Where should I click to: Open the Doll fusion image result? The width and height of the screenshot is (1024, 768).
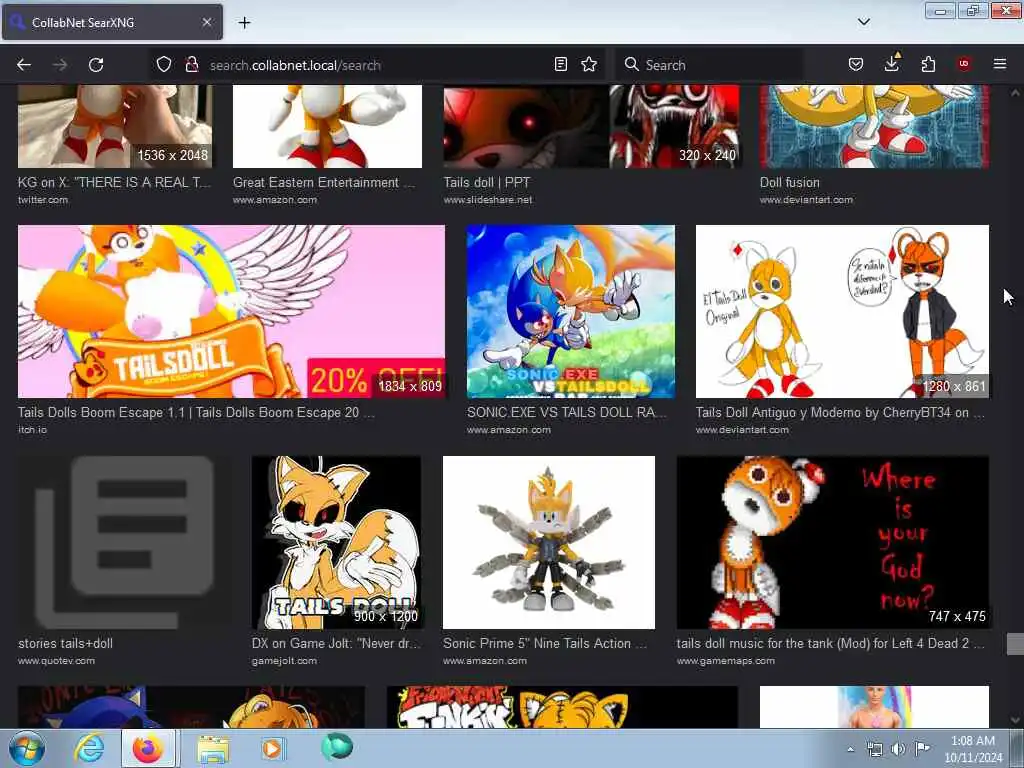click(874, 127)
